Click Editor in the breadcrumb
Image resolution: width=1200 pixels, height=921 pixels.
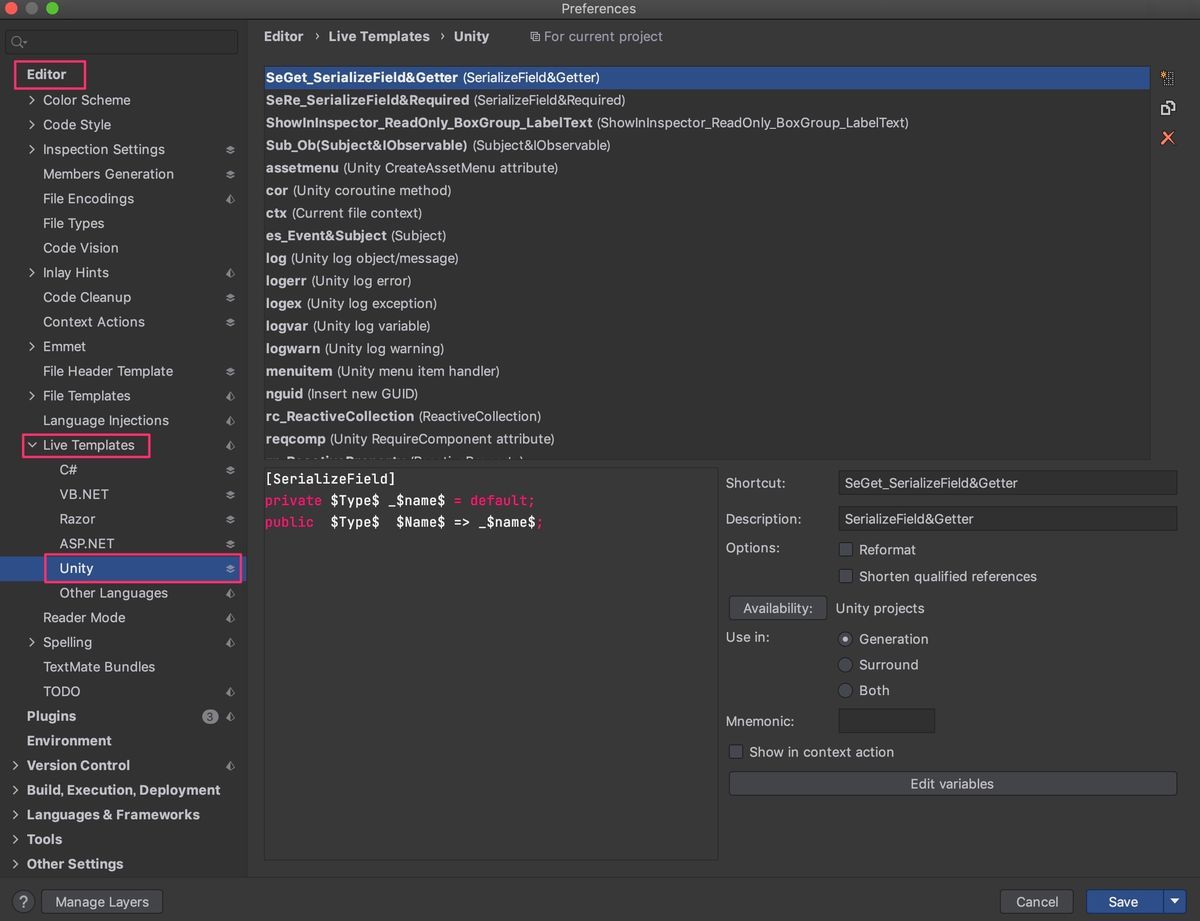[284, 36]
